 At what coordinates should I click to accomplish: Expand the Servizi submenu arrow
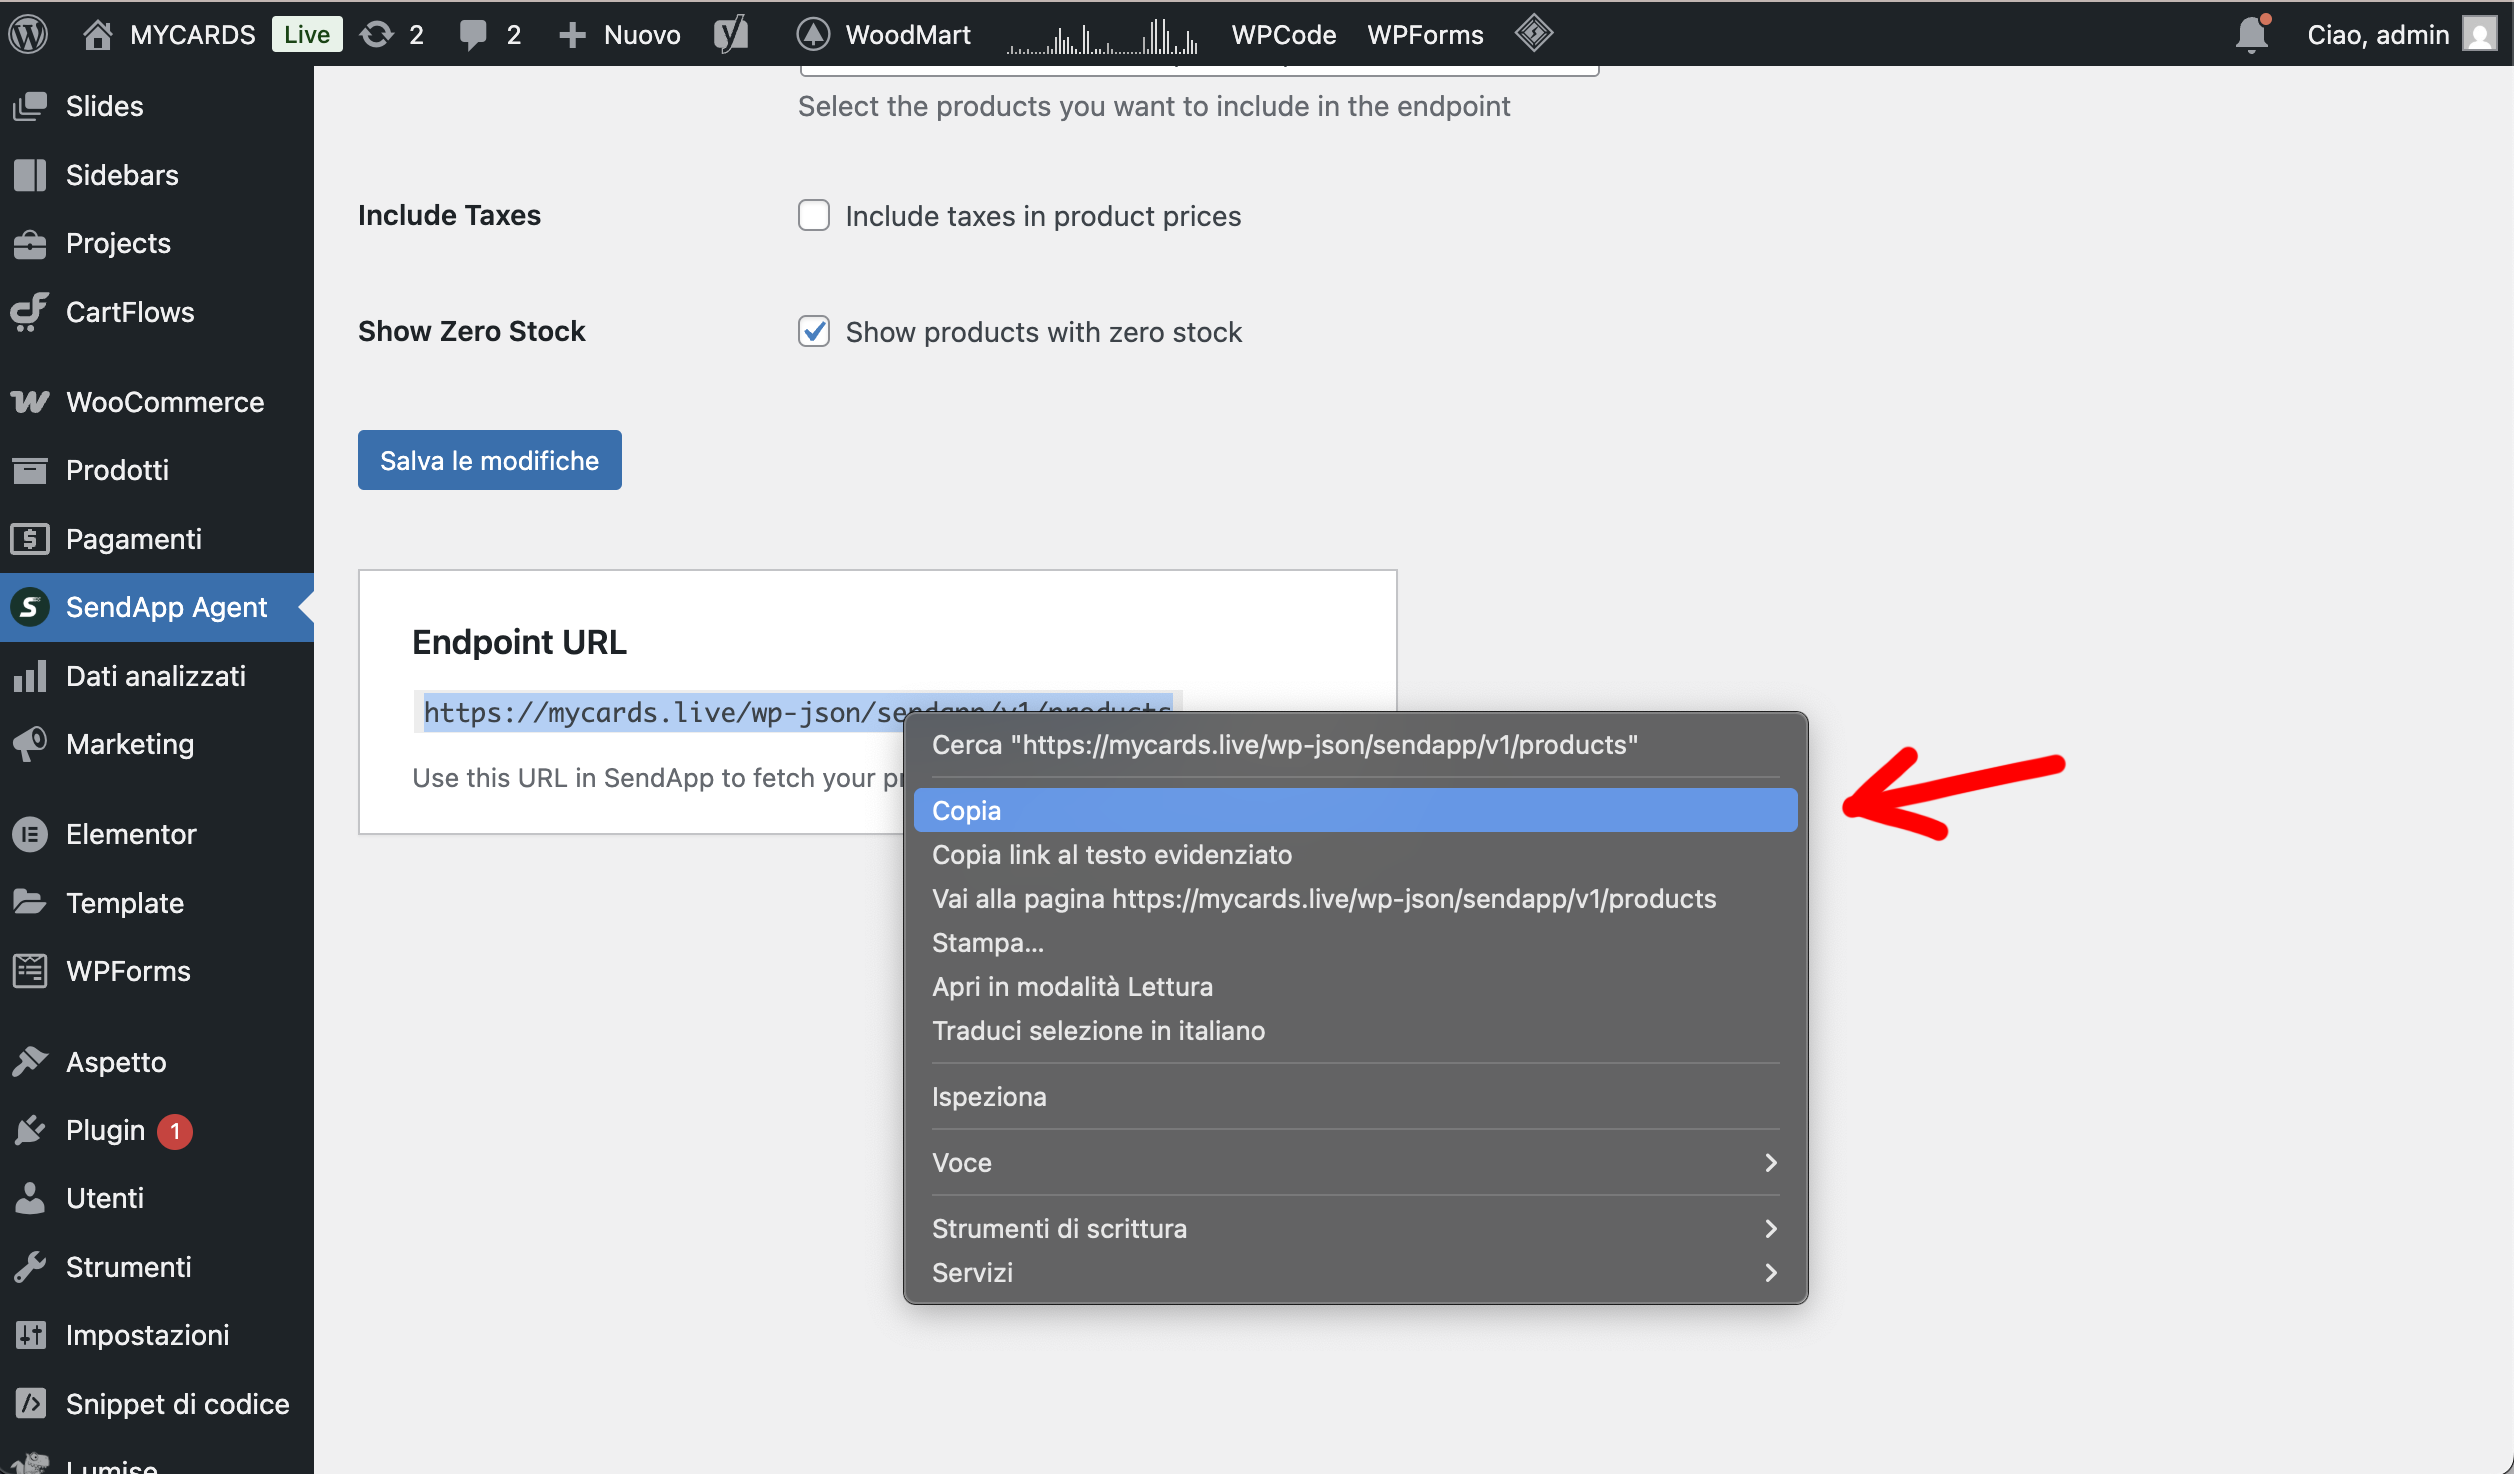coord(1770,1272)
